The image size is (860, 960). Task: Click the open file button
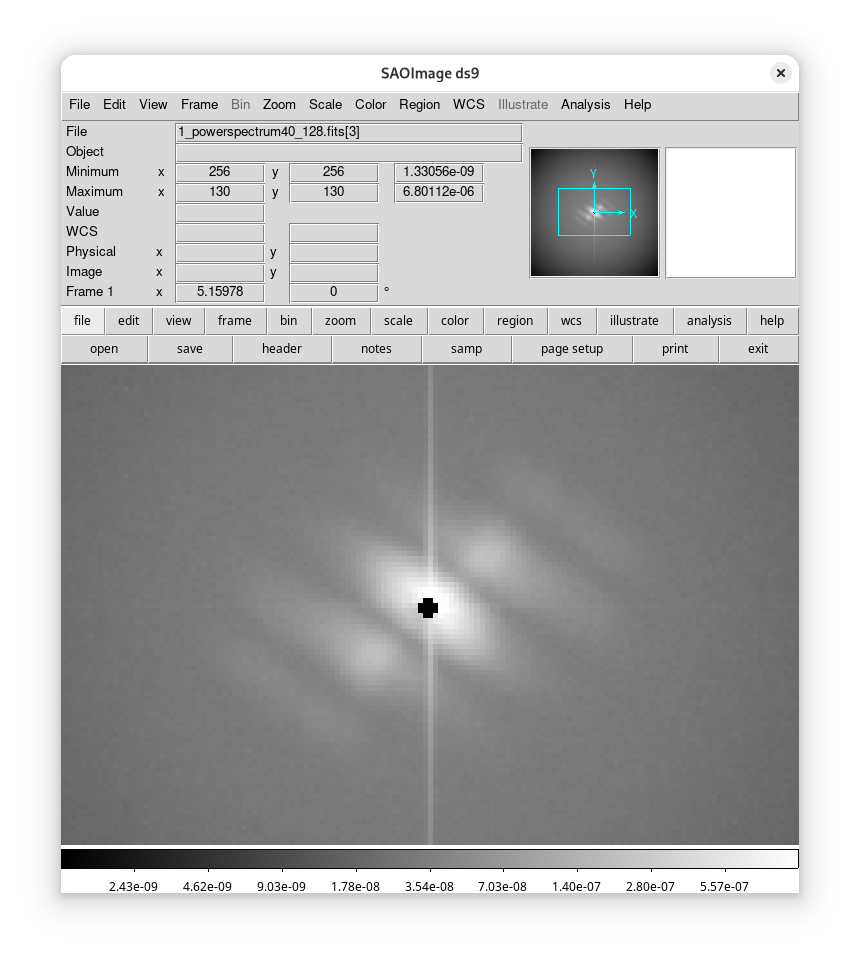pos(104,349)
